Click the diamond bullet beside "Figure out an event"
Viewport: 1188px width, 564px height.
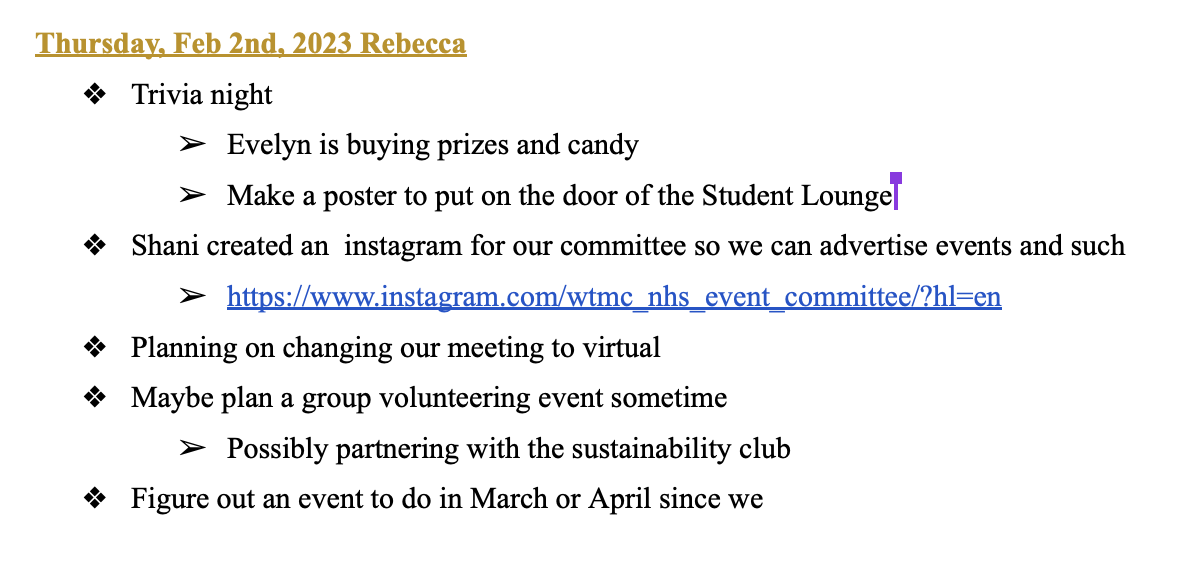click(x=96, y=498)
